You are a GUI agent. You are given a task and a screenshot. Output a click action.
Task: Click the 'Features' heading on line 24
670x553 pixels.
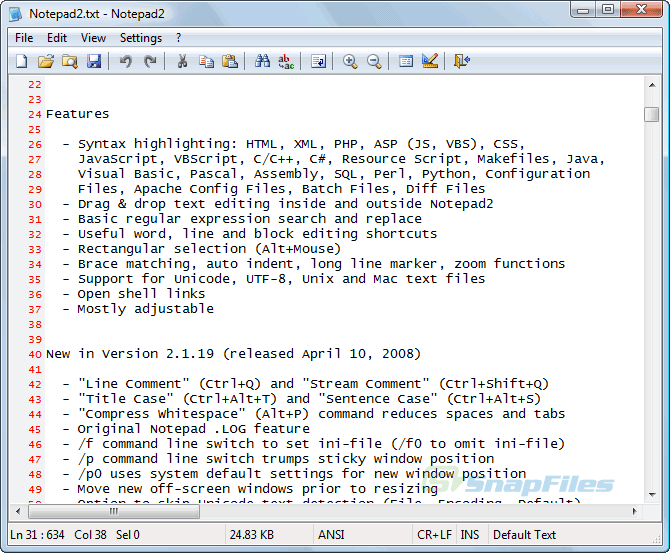77,114
